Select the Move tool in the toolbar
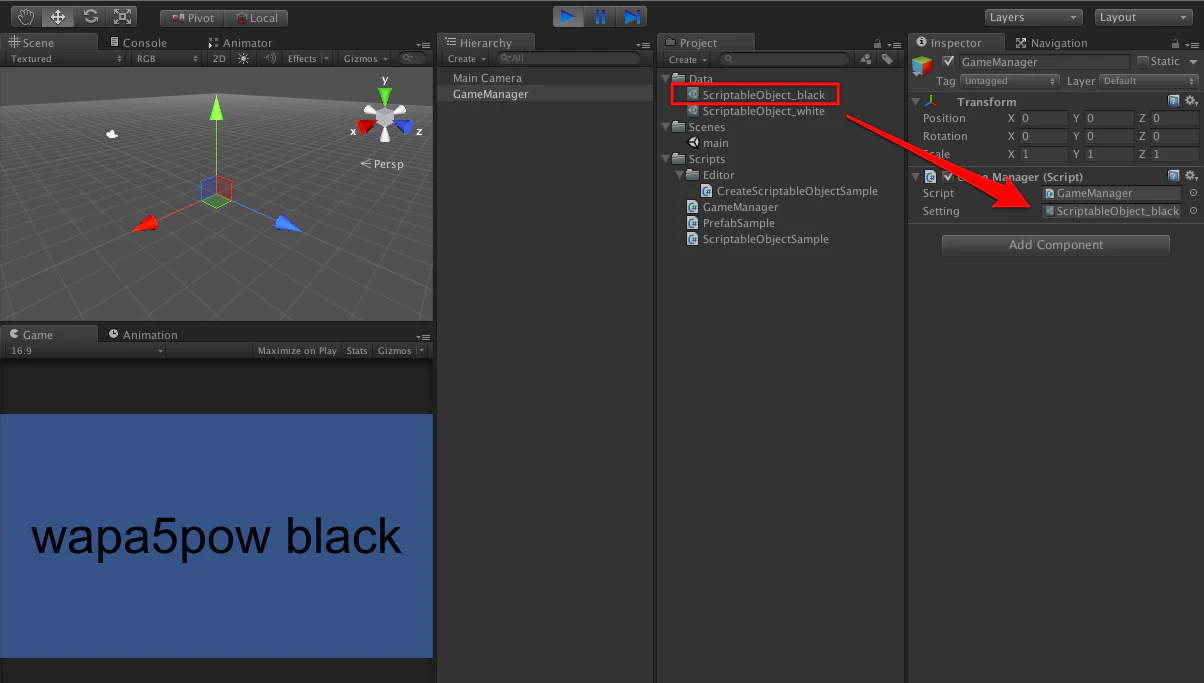Viewport: 1204px width, 683px height. [58, 17]
